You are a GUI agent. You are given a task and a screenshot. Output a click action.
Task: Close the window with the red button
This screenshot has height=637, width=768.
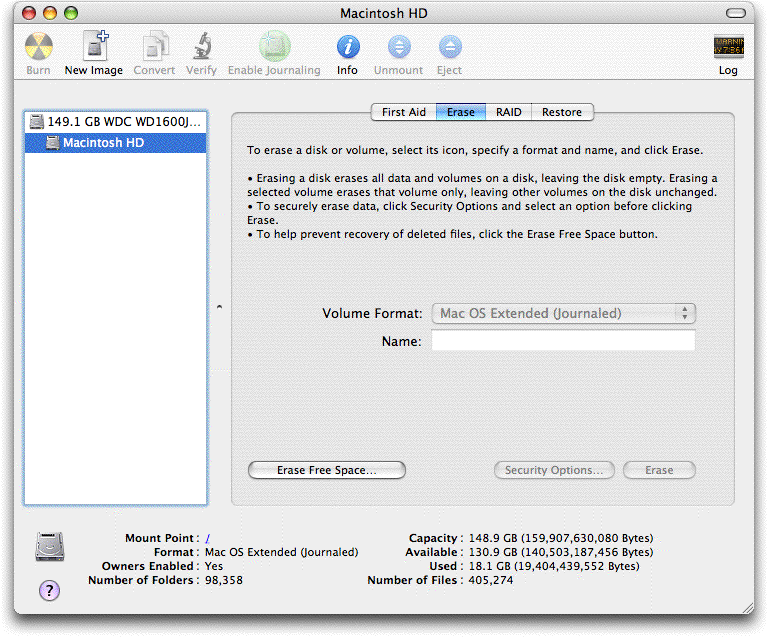(x=29, y=13)
